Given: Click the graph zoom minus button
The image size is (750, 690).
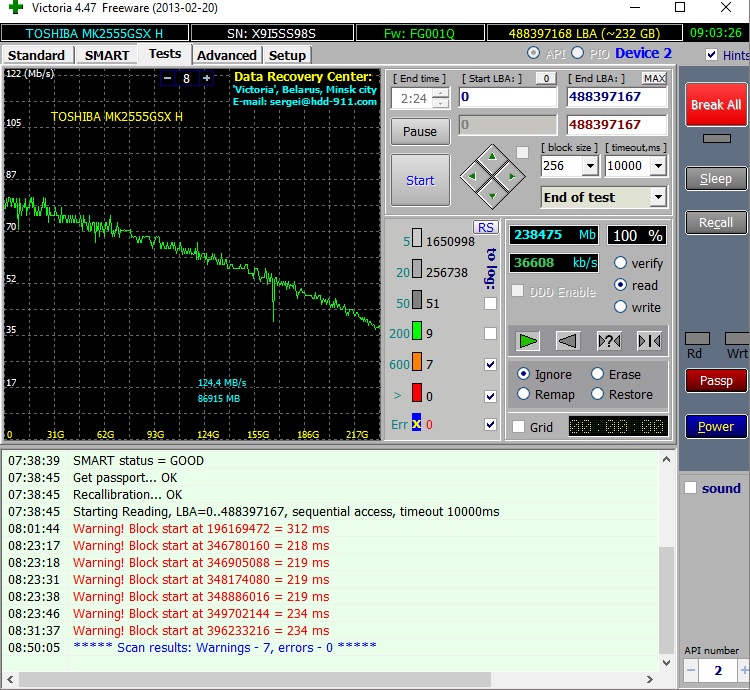Looking at the screenshot, I should point(167,78).
